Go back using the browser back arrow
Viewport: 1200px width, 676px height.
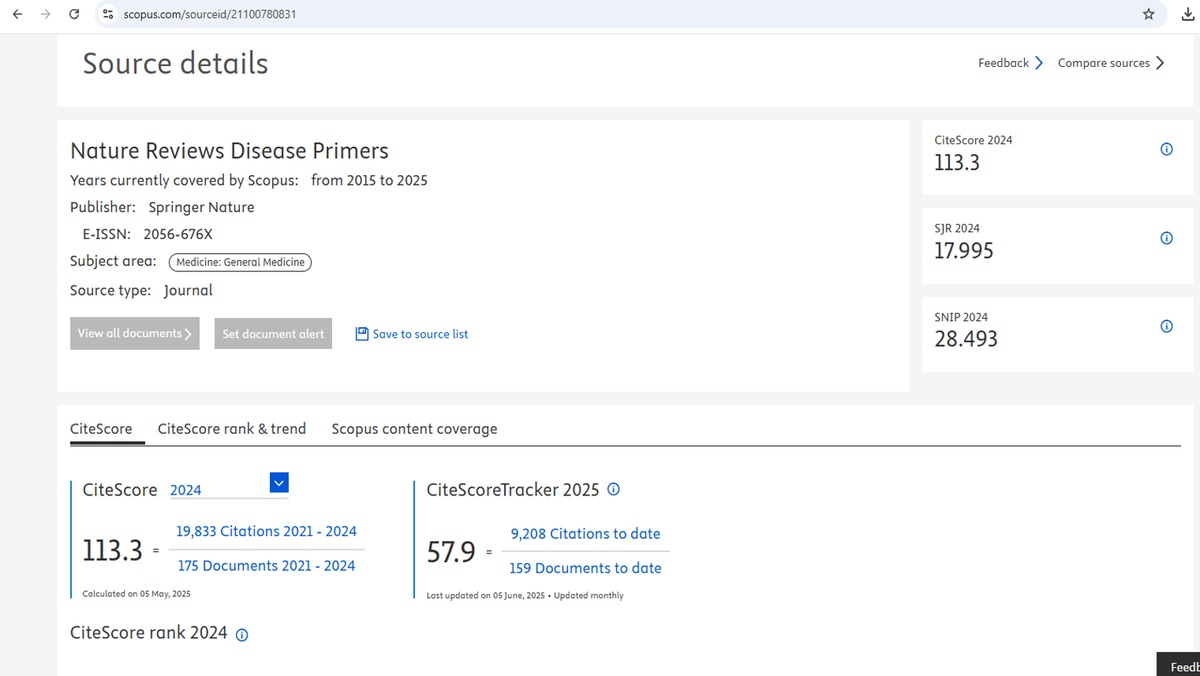(x=17, y=15)
